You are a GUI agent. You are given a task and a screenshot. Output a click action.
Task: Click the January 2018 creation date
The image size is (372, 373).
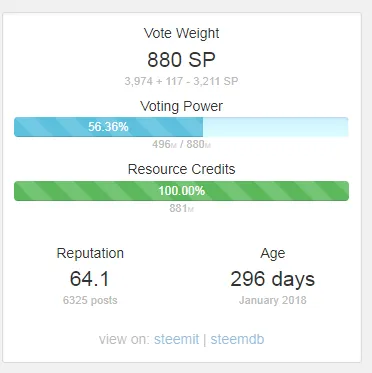[x=273, y=300]
